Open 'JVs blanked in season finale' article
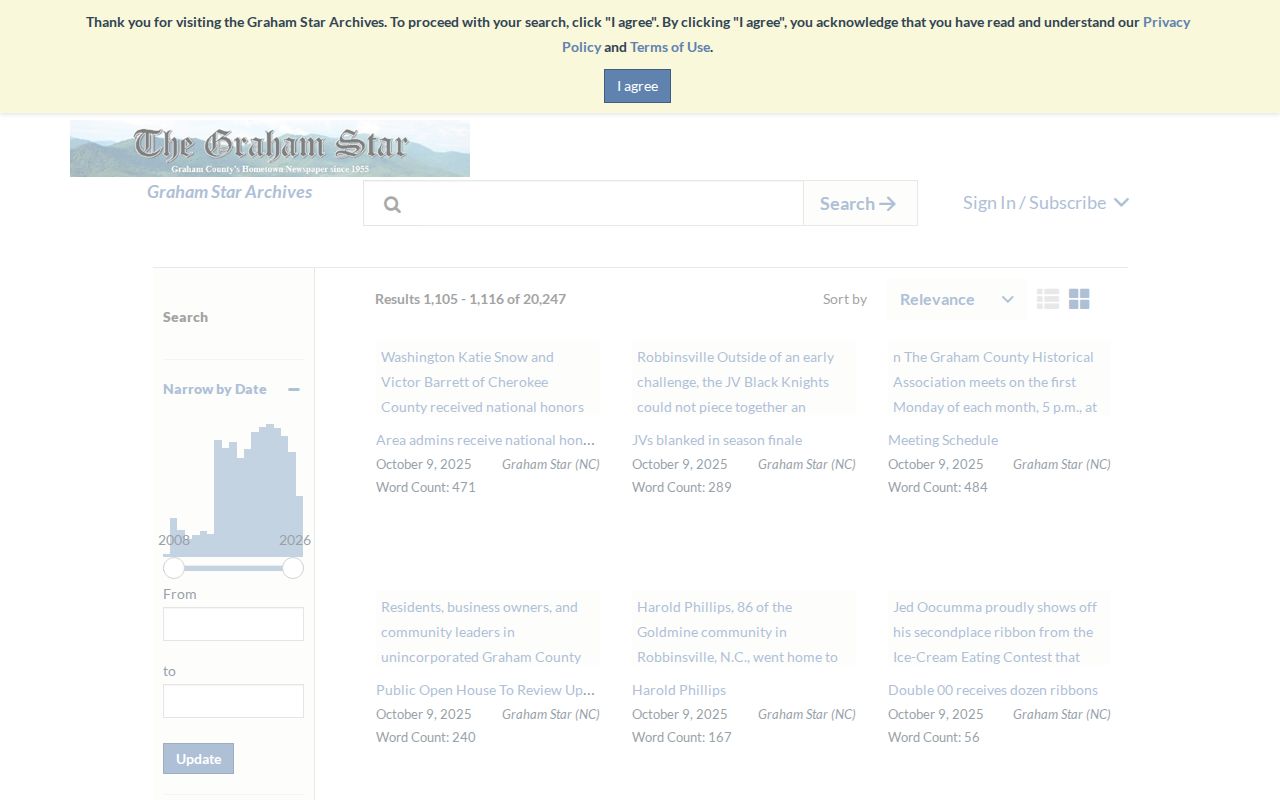This screenshot has height=800, width=1280. [x=717, y=440]
